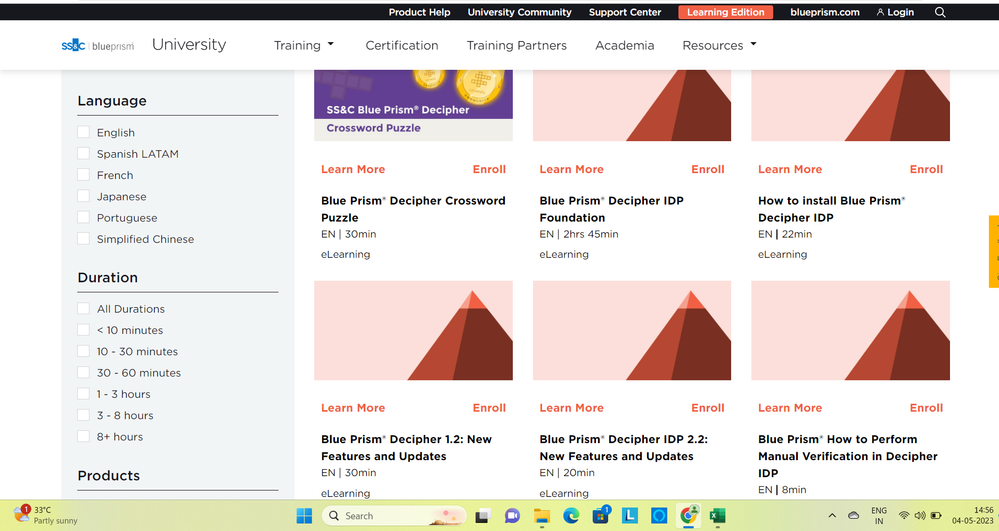Open the volume speaker tray icon

pos(919,516)
